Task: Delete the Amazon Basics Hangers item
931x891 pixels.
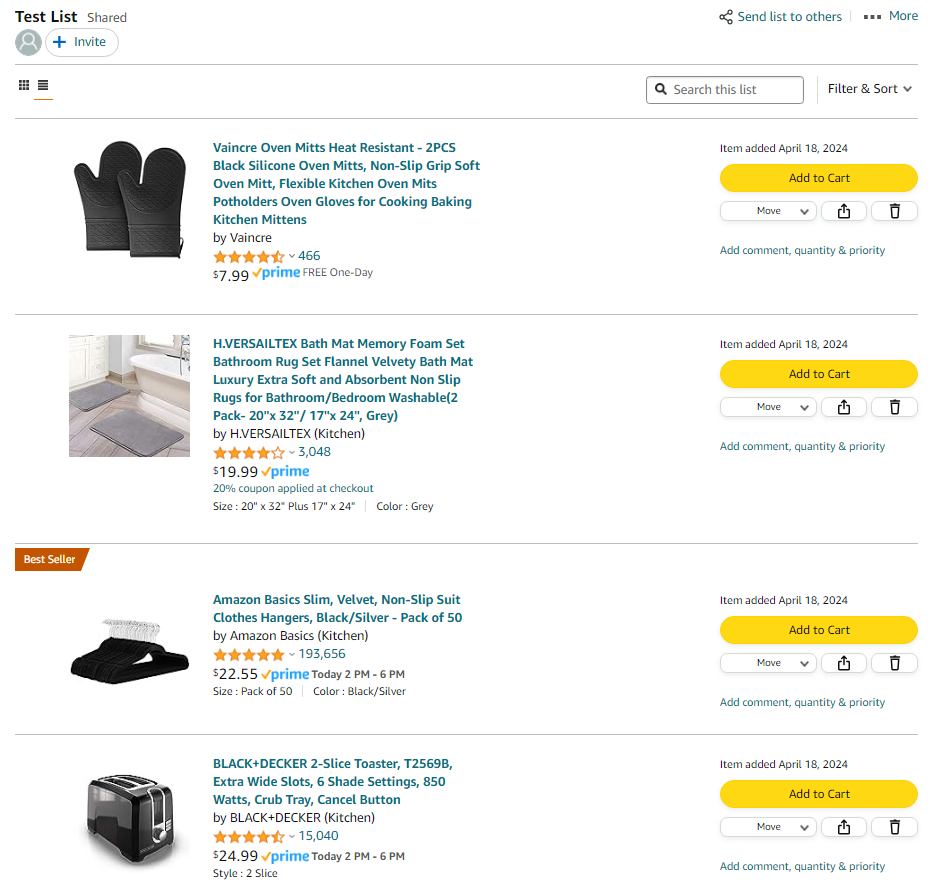Action: point(894,663)
